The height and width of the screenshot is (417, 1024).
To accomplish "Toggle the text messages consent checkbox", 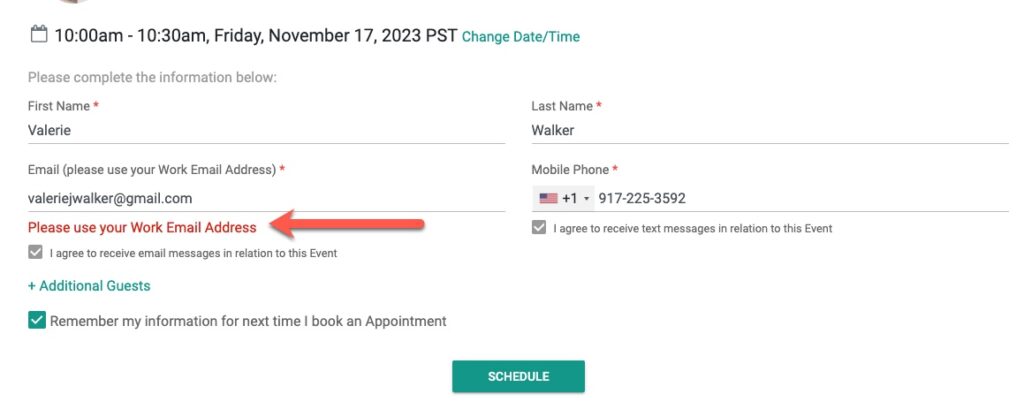I will click(x=539, y=228).
